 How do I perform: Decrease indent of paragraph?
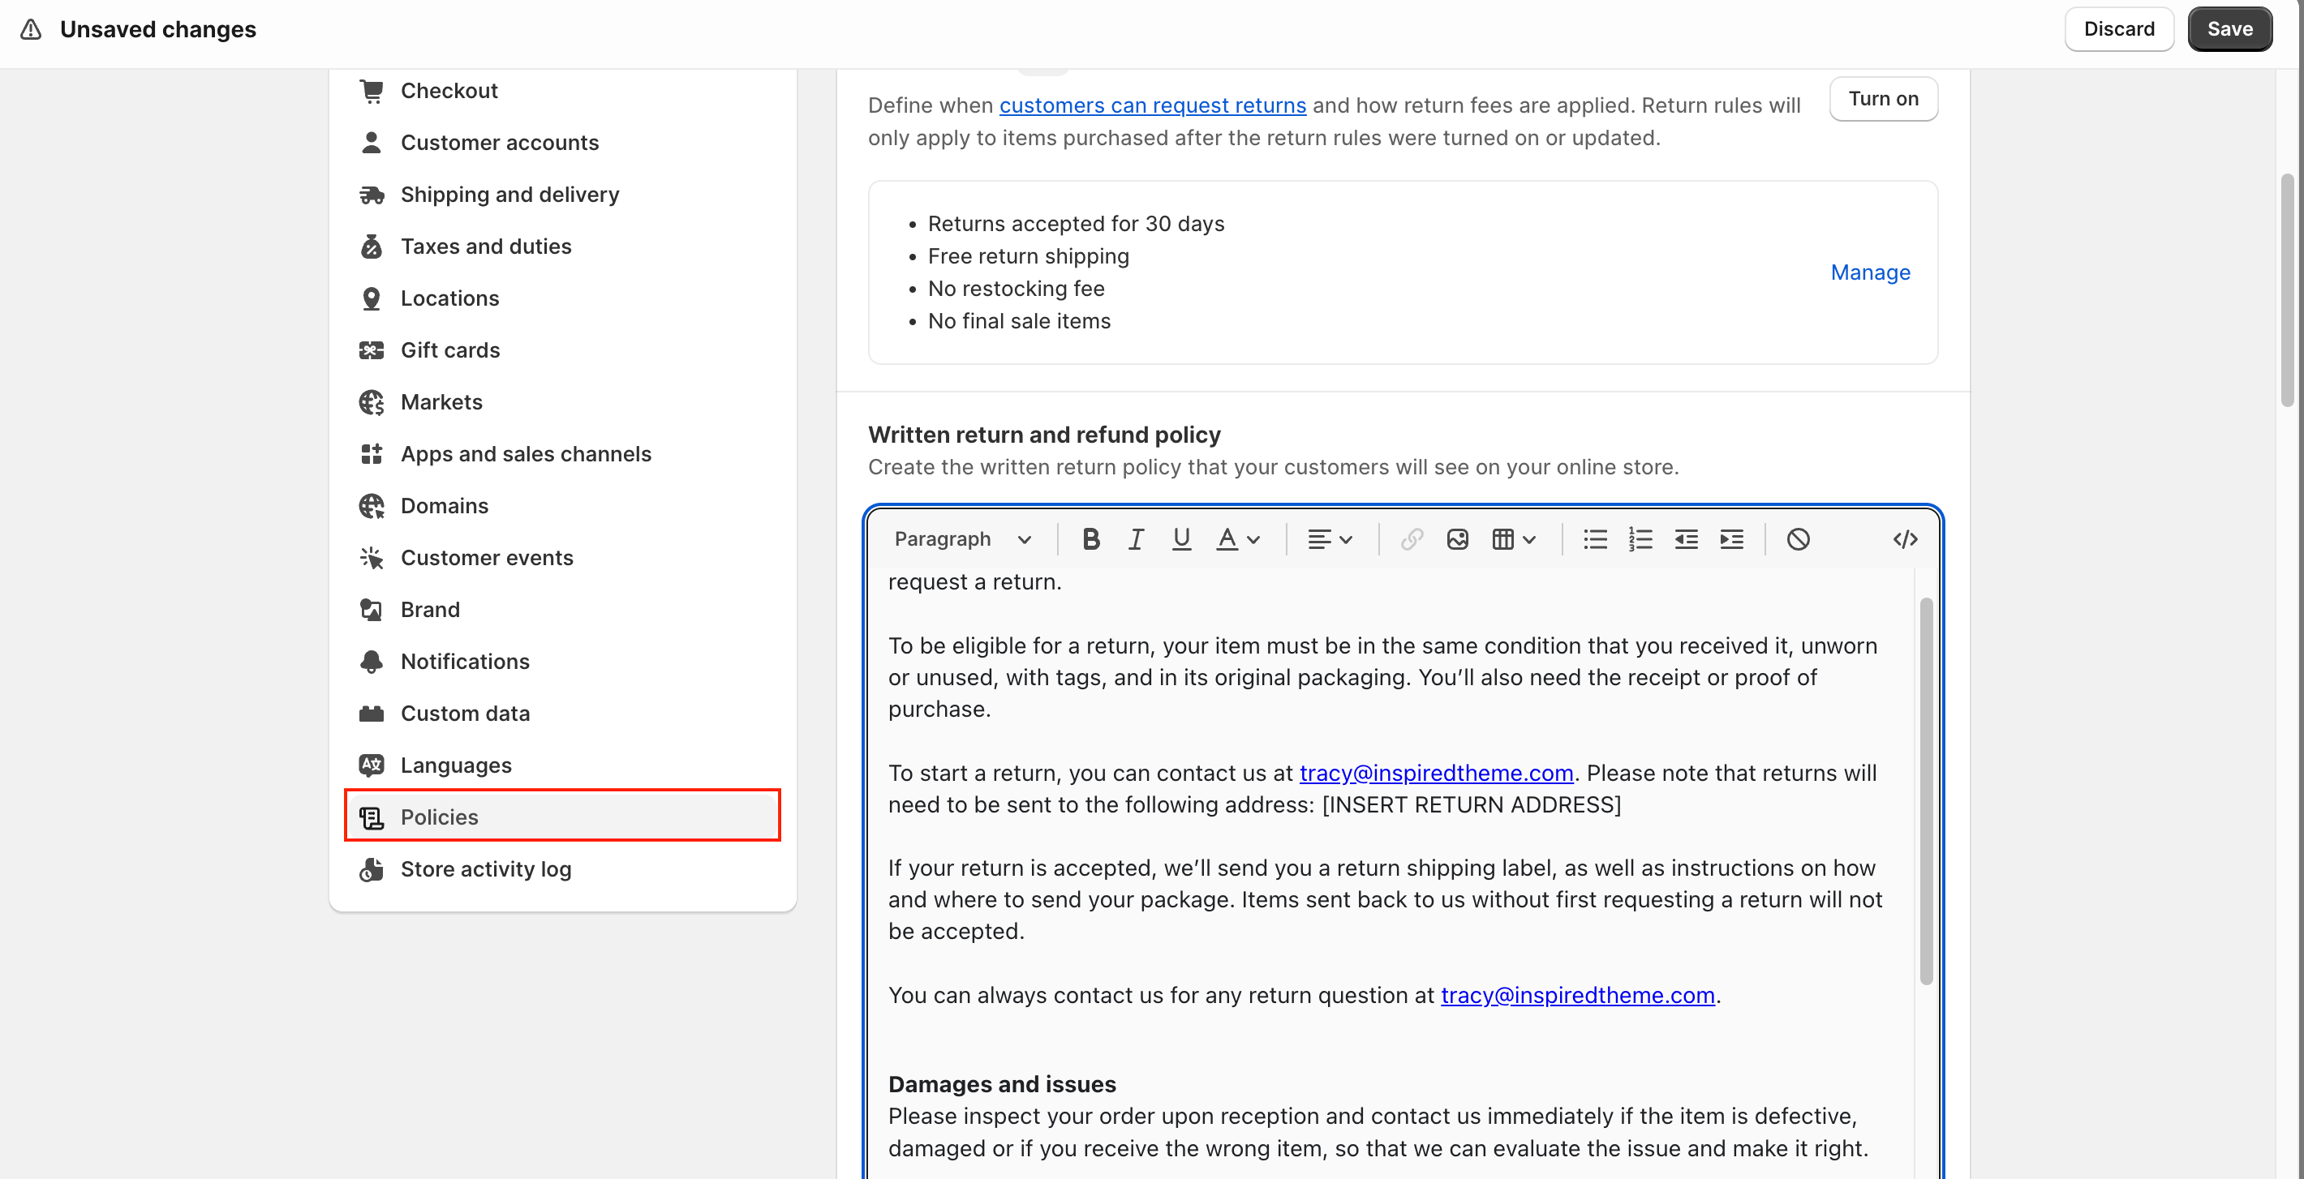1686,539
